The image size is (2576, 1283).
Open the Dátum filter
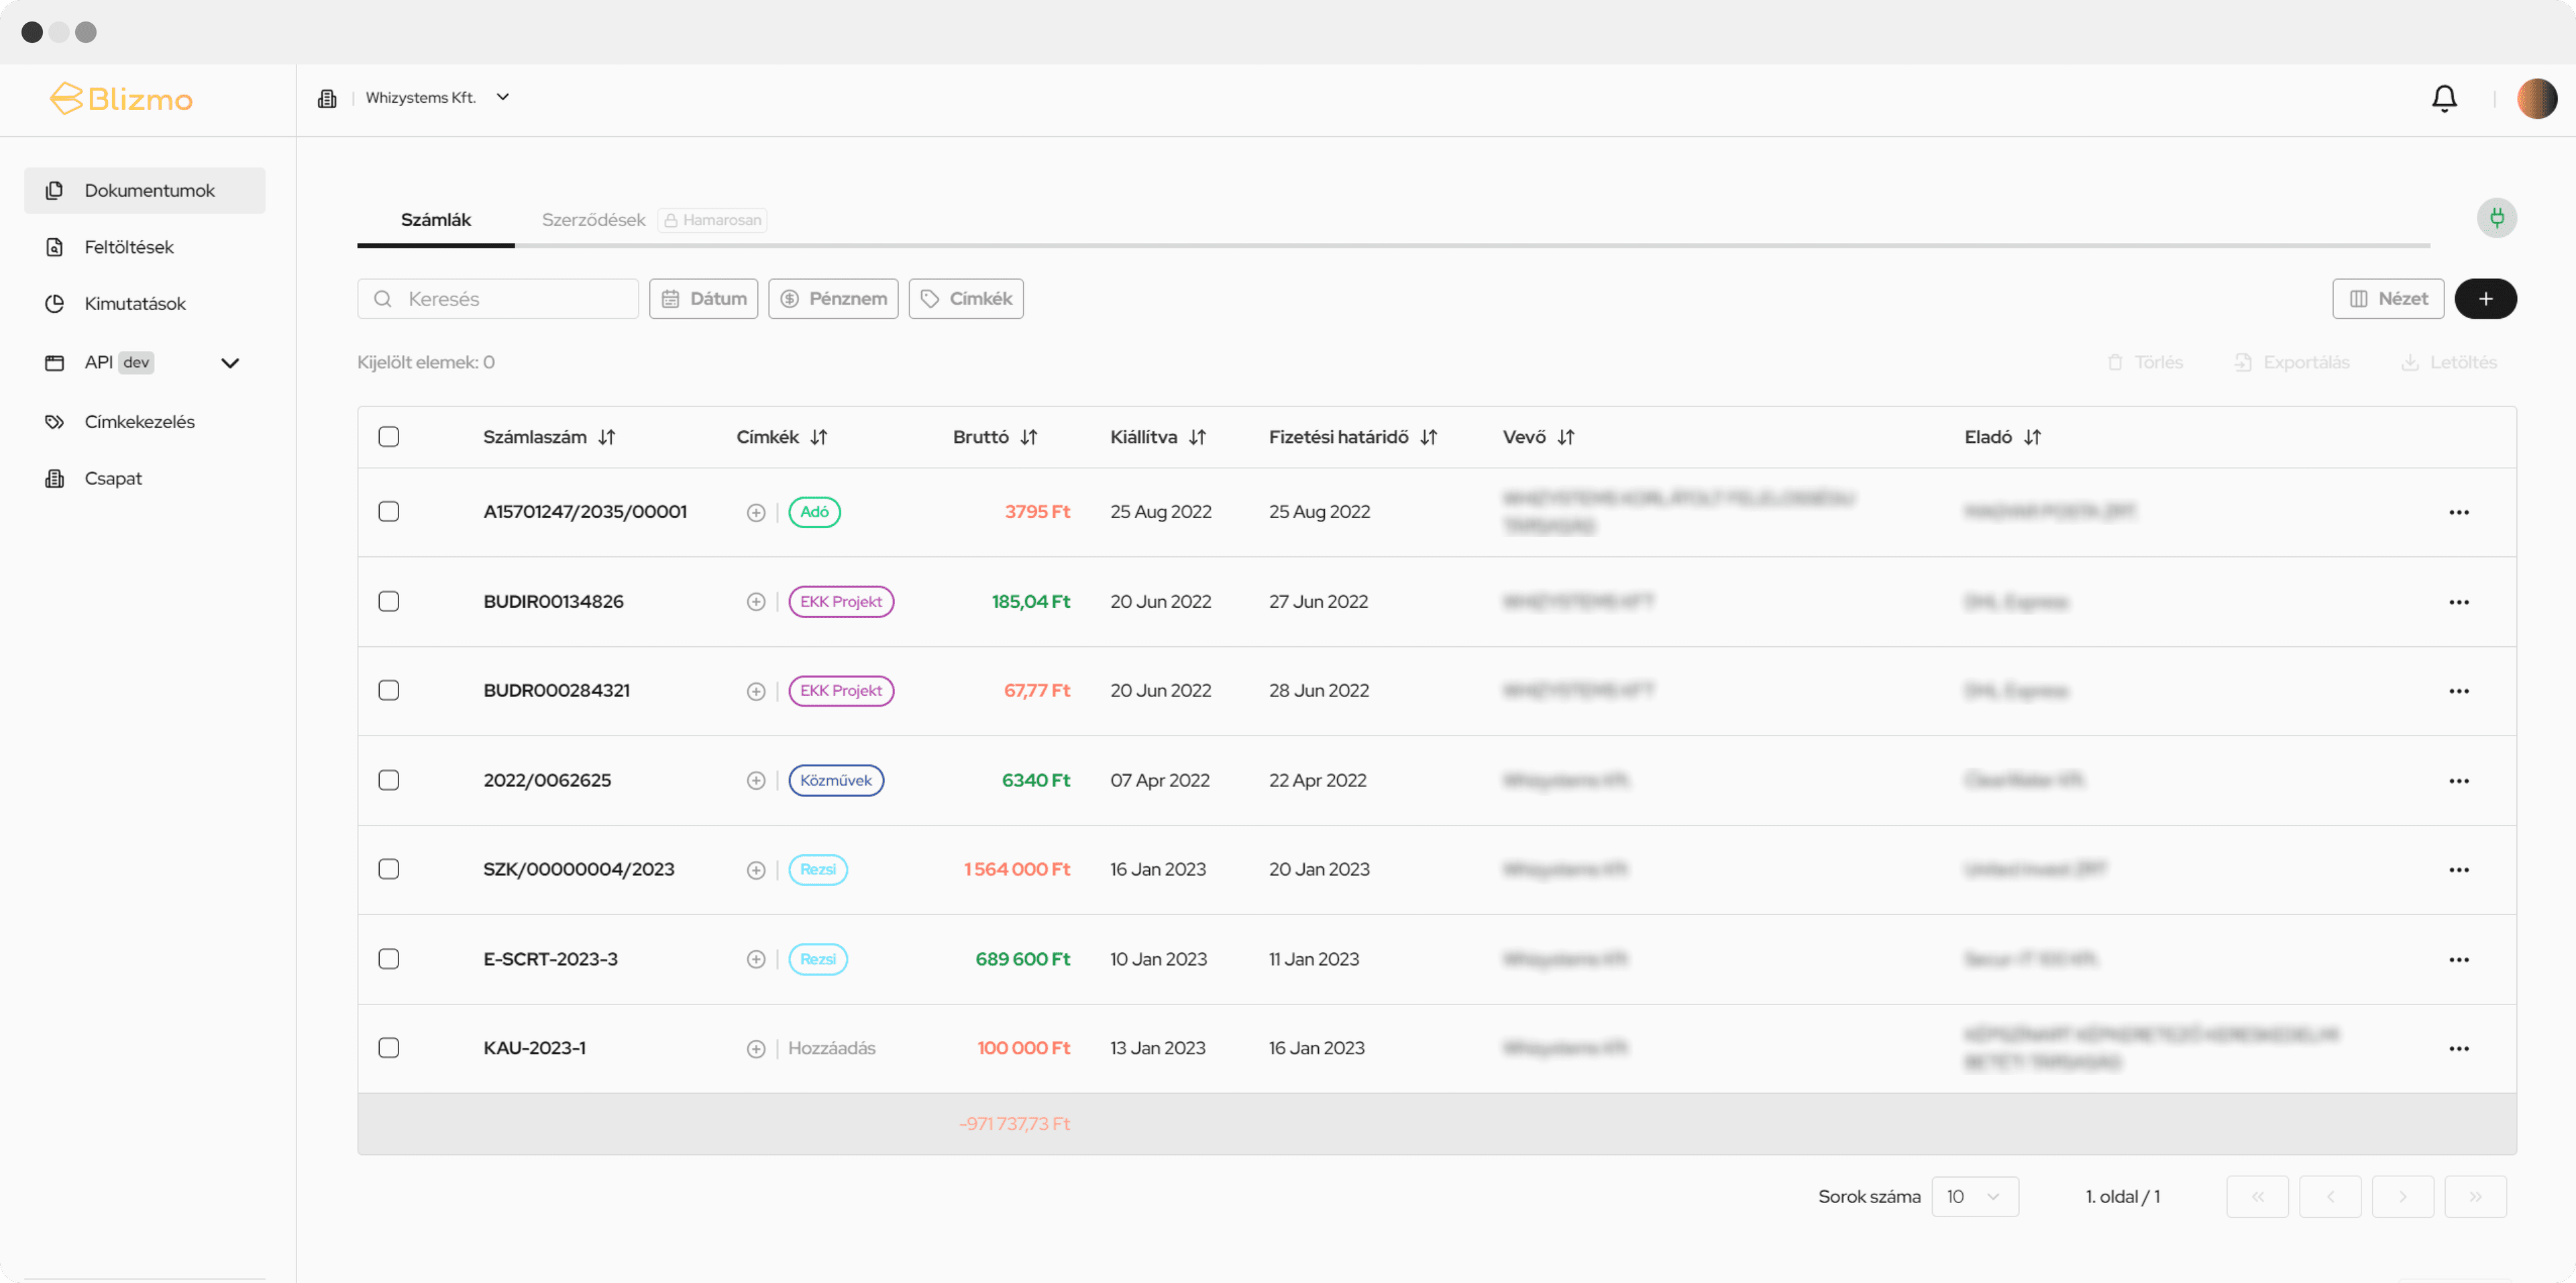click(704, 299)
